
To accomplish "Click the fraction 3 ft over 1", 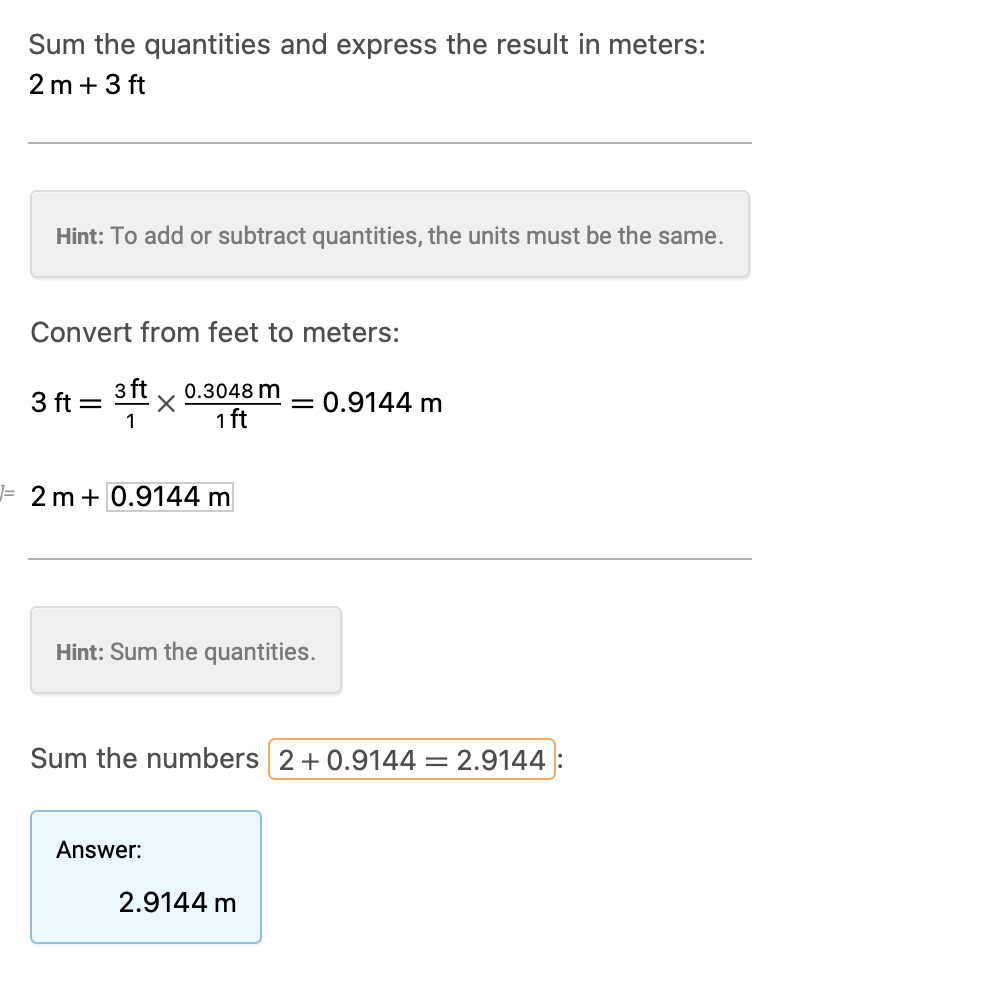I will click(131, 404).
